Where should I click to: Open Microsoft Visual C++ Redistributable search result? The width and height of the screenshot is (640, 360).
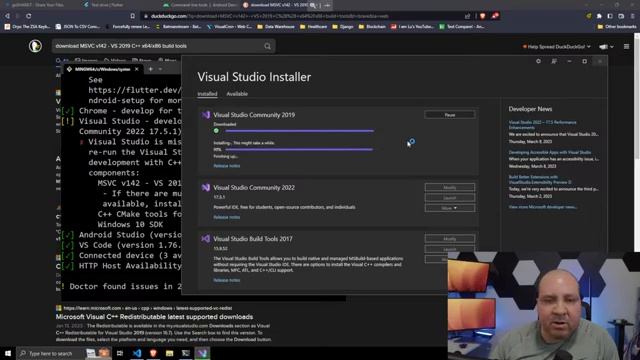click(154, 317)
